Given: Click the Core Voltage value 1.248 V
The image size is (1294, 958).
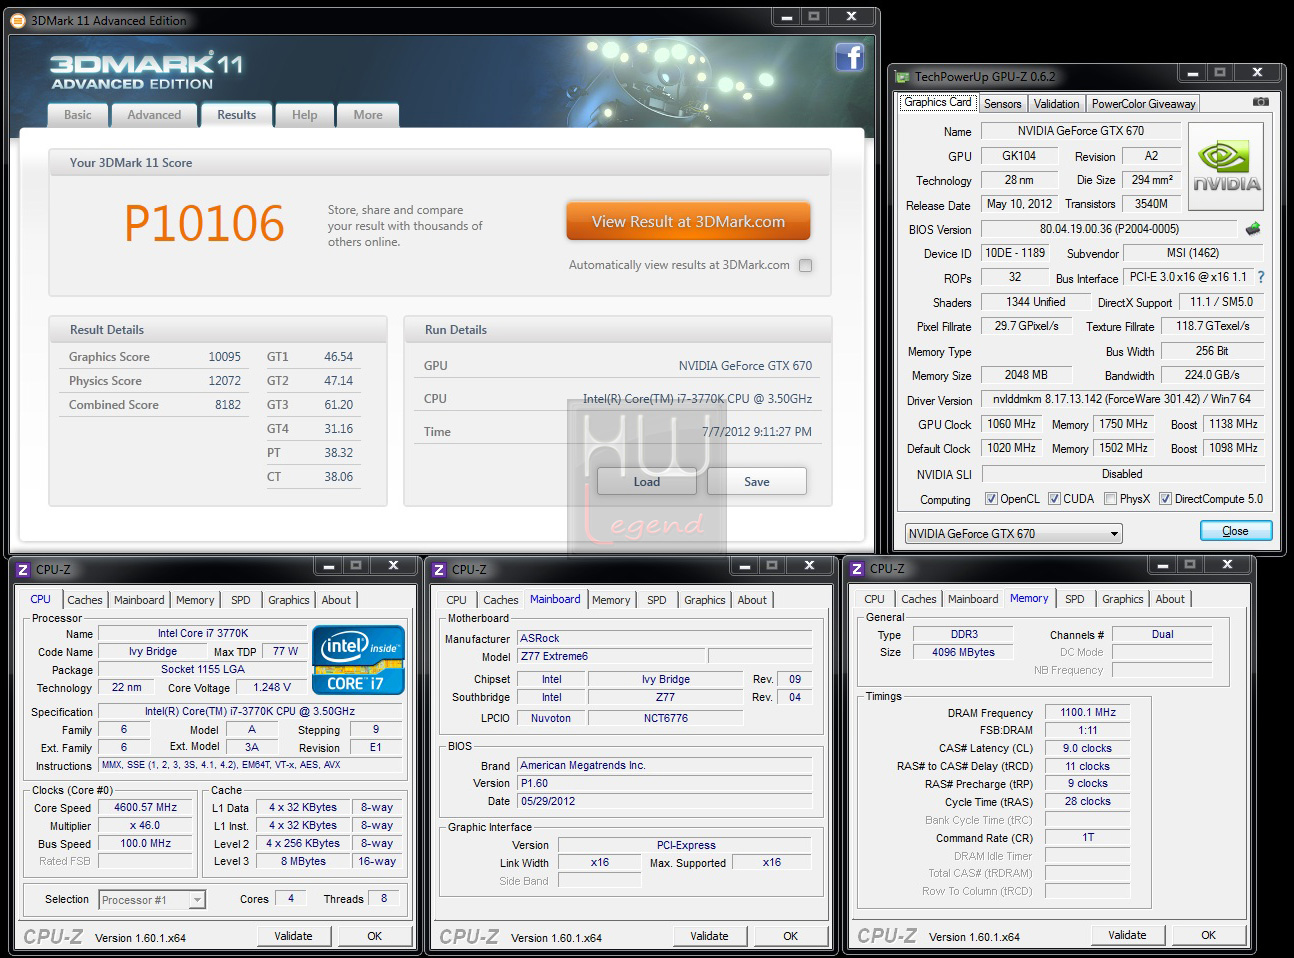Looking at the screenshot, I should (272, 687).
